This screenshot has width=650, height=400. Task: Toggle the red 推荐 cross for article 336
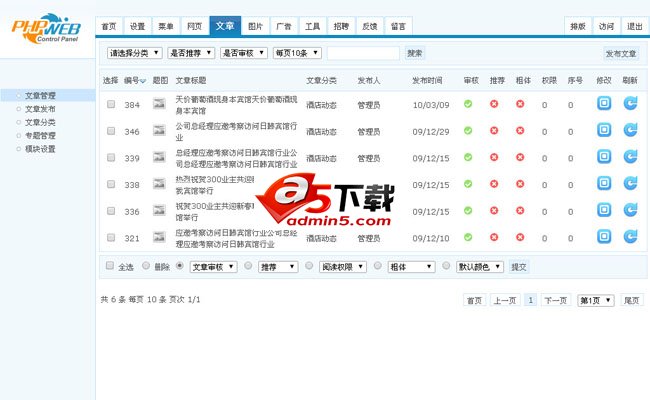[494, 211]
